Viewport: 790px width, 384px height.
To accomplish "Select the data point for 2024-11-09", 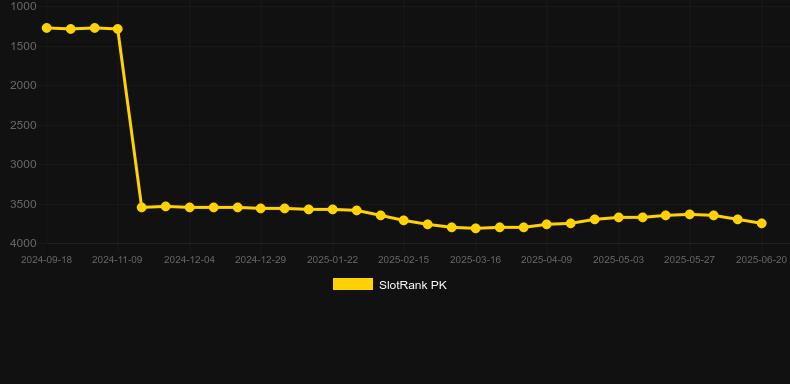I will tap(117, 29).
